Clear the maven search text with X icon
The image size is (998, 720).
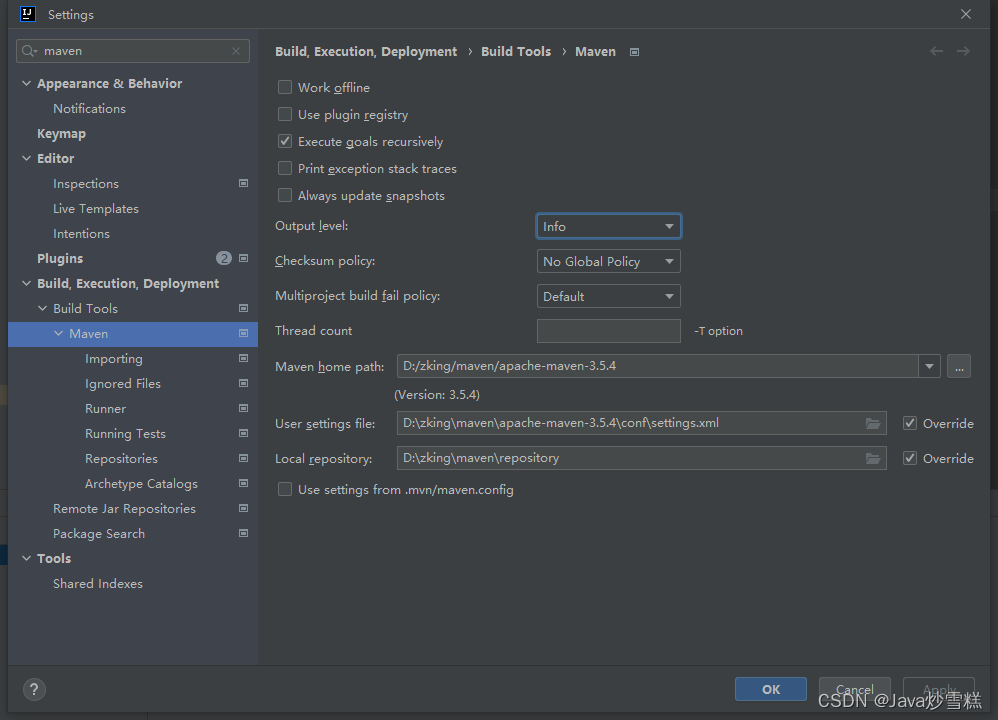[236, 51]
